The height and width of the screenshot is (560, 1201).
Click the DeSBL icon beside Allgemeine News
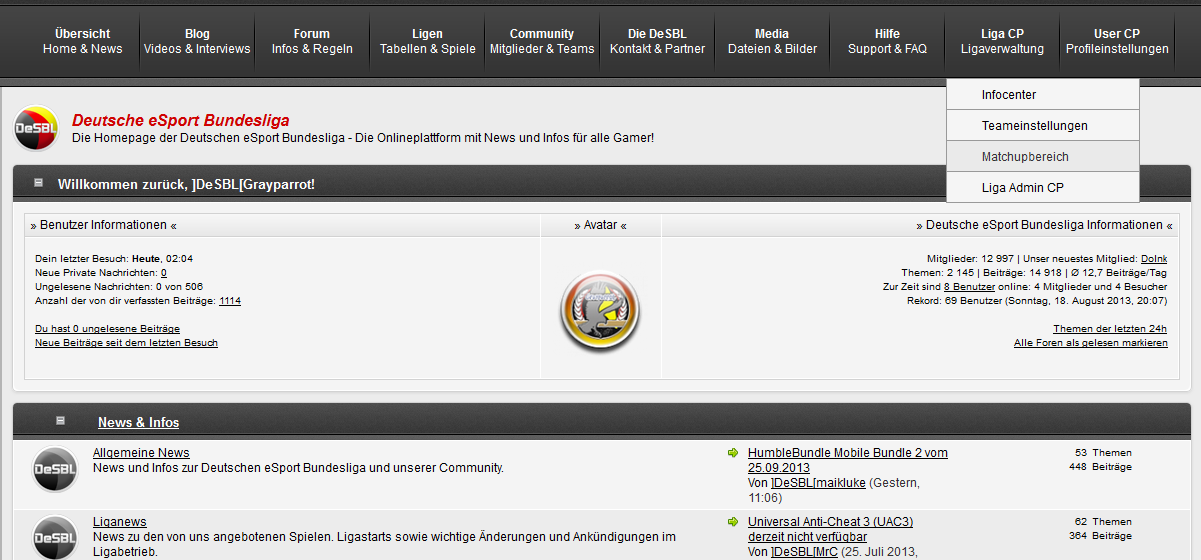(x=55, y=470)
